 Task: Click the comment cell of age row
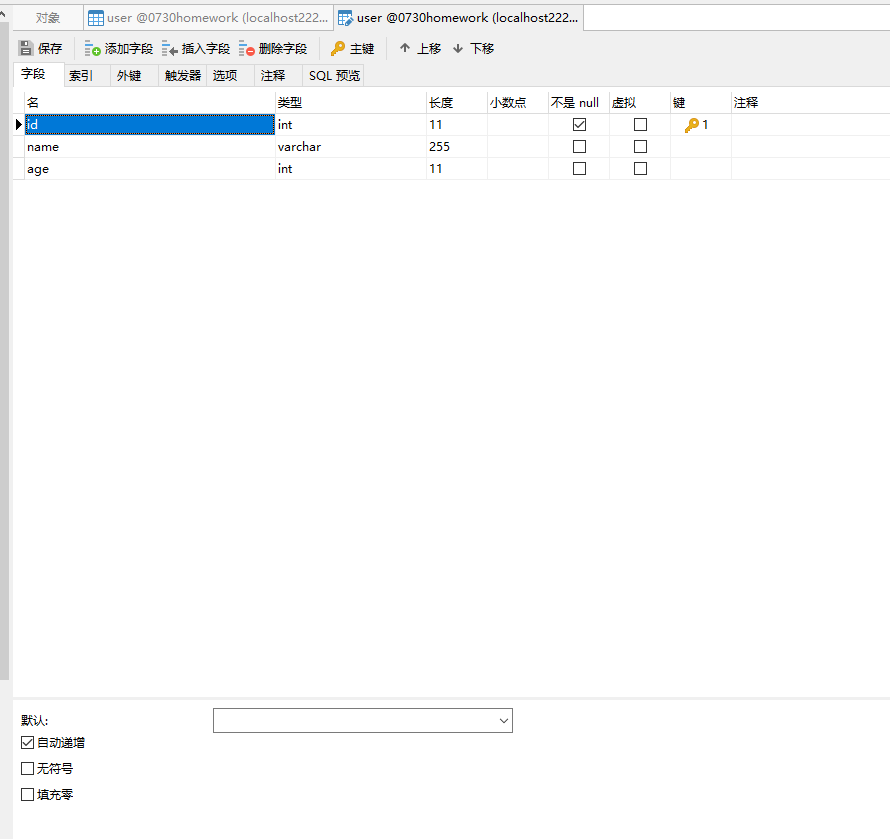click(x=811, y=169)
